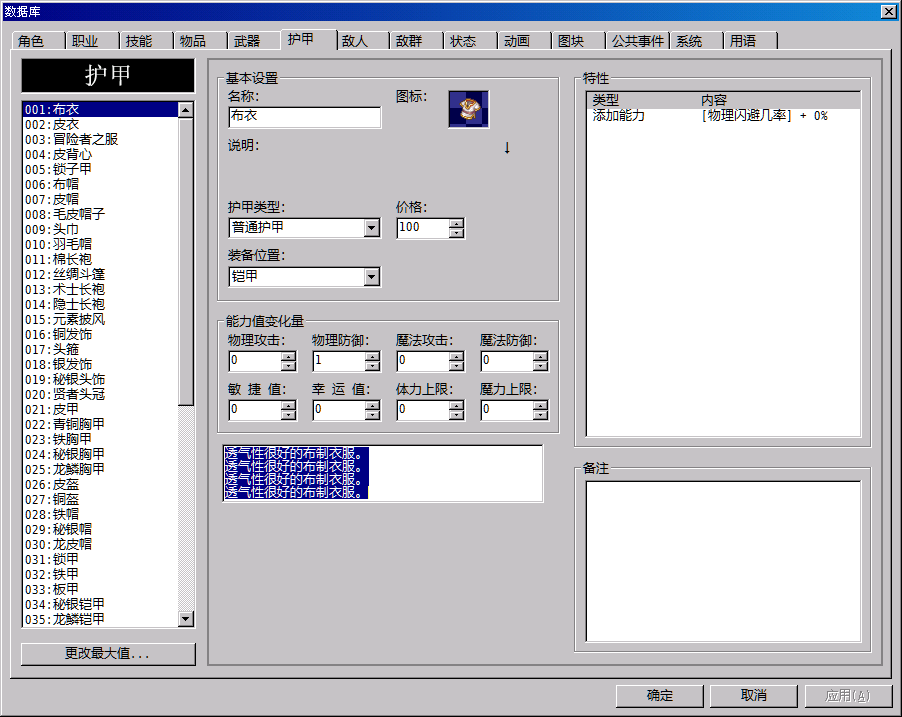Image resolution: width=902 pixels, height=717 pixels.
Task: Increase 物理攻击 with the up spinner
Action: (x=289, y=357)
